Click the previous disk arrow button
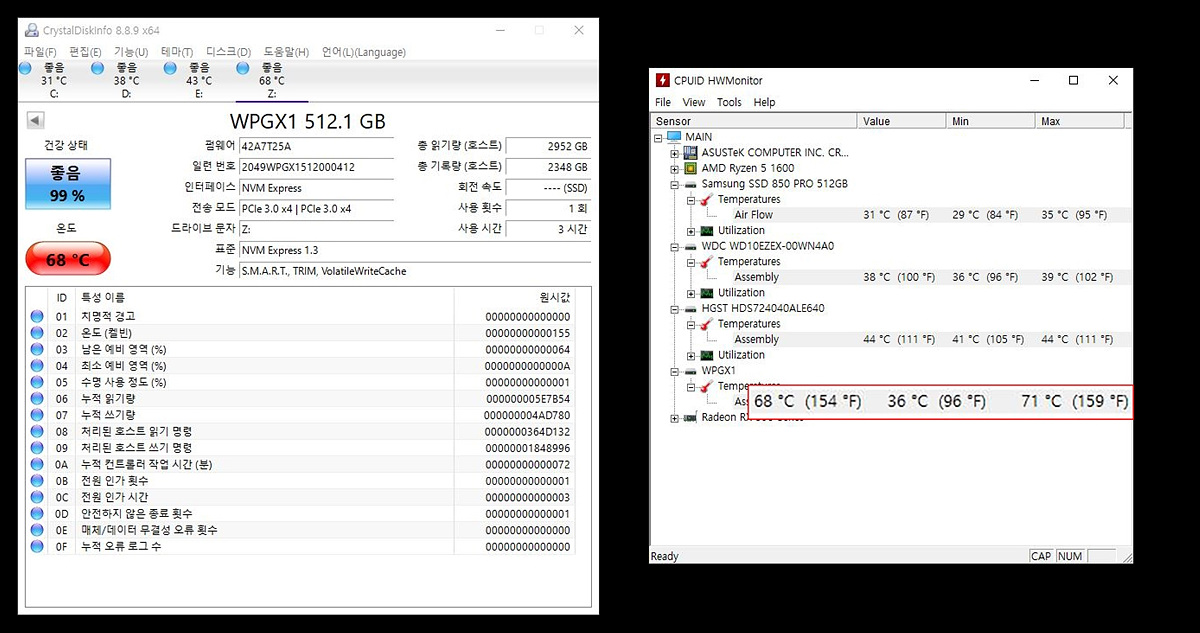The height and width of the screenshot is (633, 1200). (x=35, y=121)
